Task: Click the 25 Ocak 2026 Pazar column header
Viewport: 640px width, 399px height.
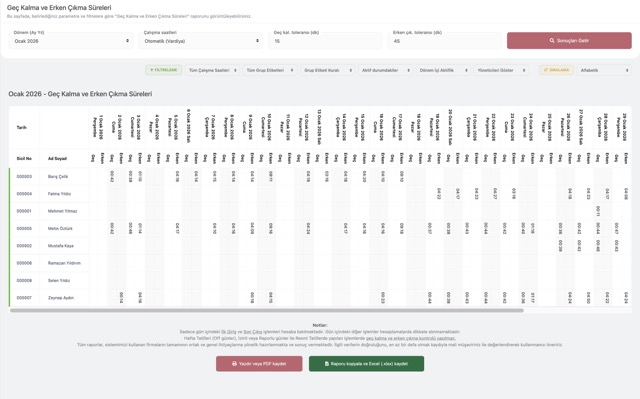Action: pos(547,128)
